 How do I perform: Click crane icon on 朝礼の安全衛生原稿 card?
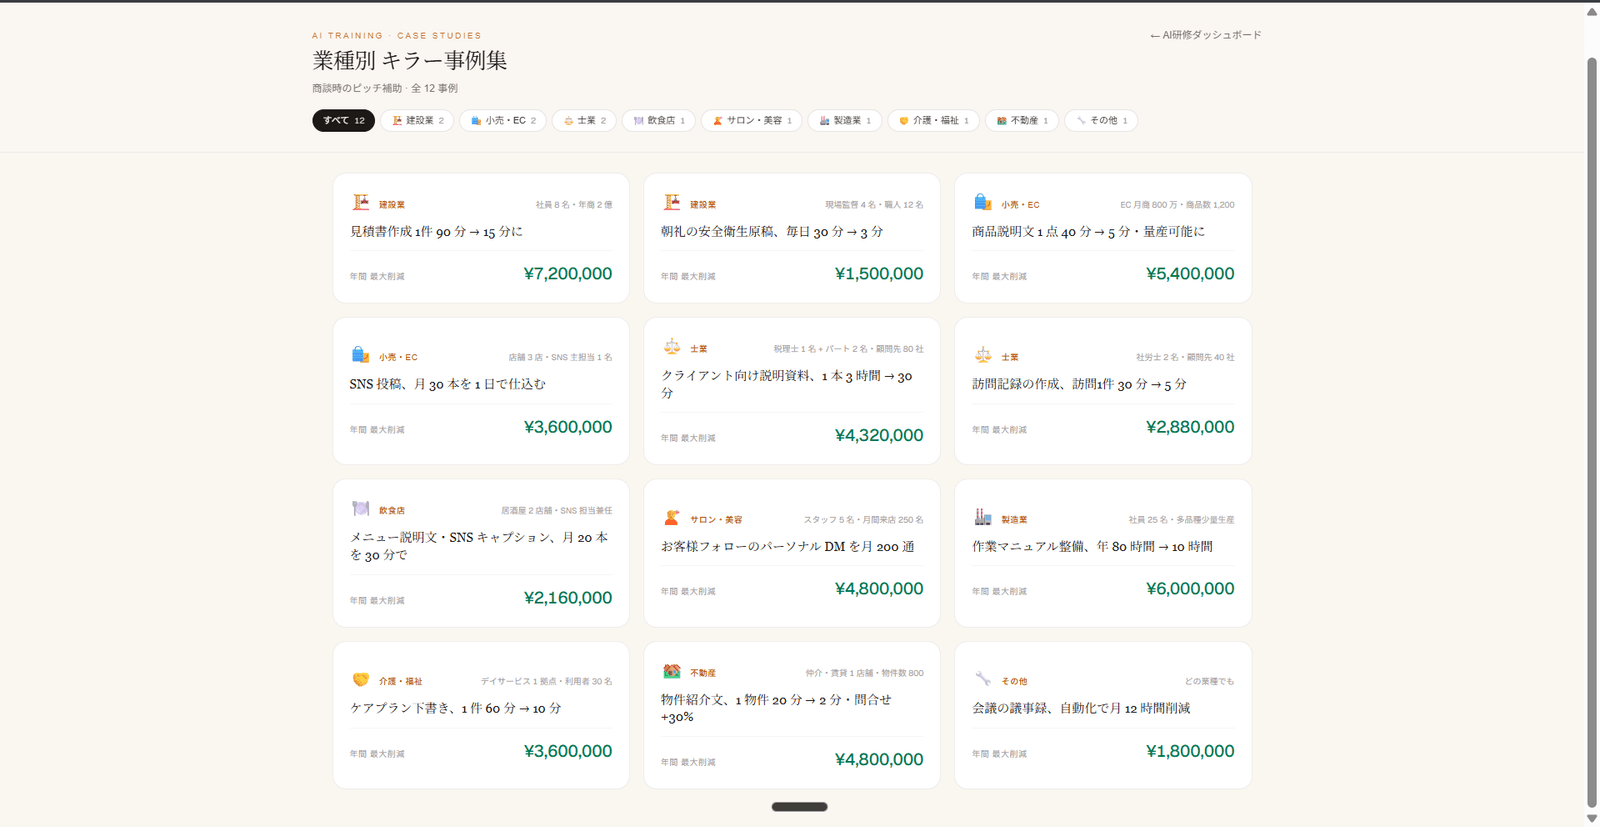point(671,203)
